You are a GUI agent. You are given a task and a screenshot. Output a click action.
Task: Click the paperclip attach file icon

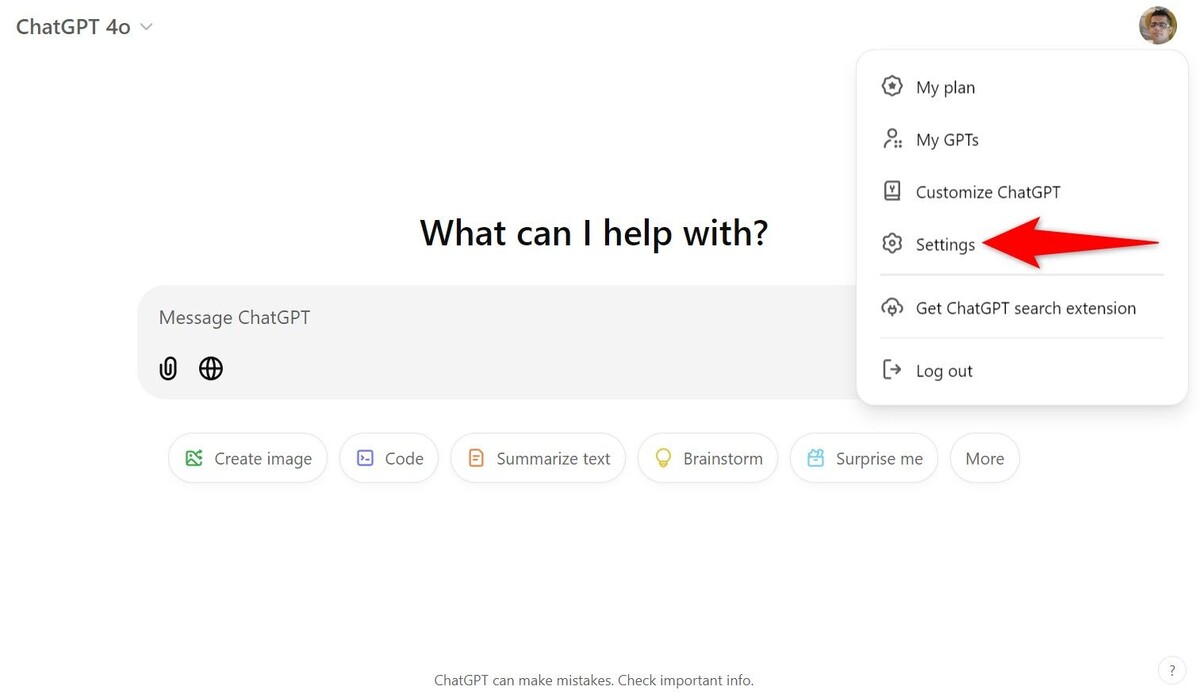point(168,369)
